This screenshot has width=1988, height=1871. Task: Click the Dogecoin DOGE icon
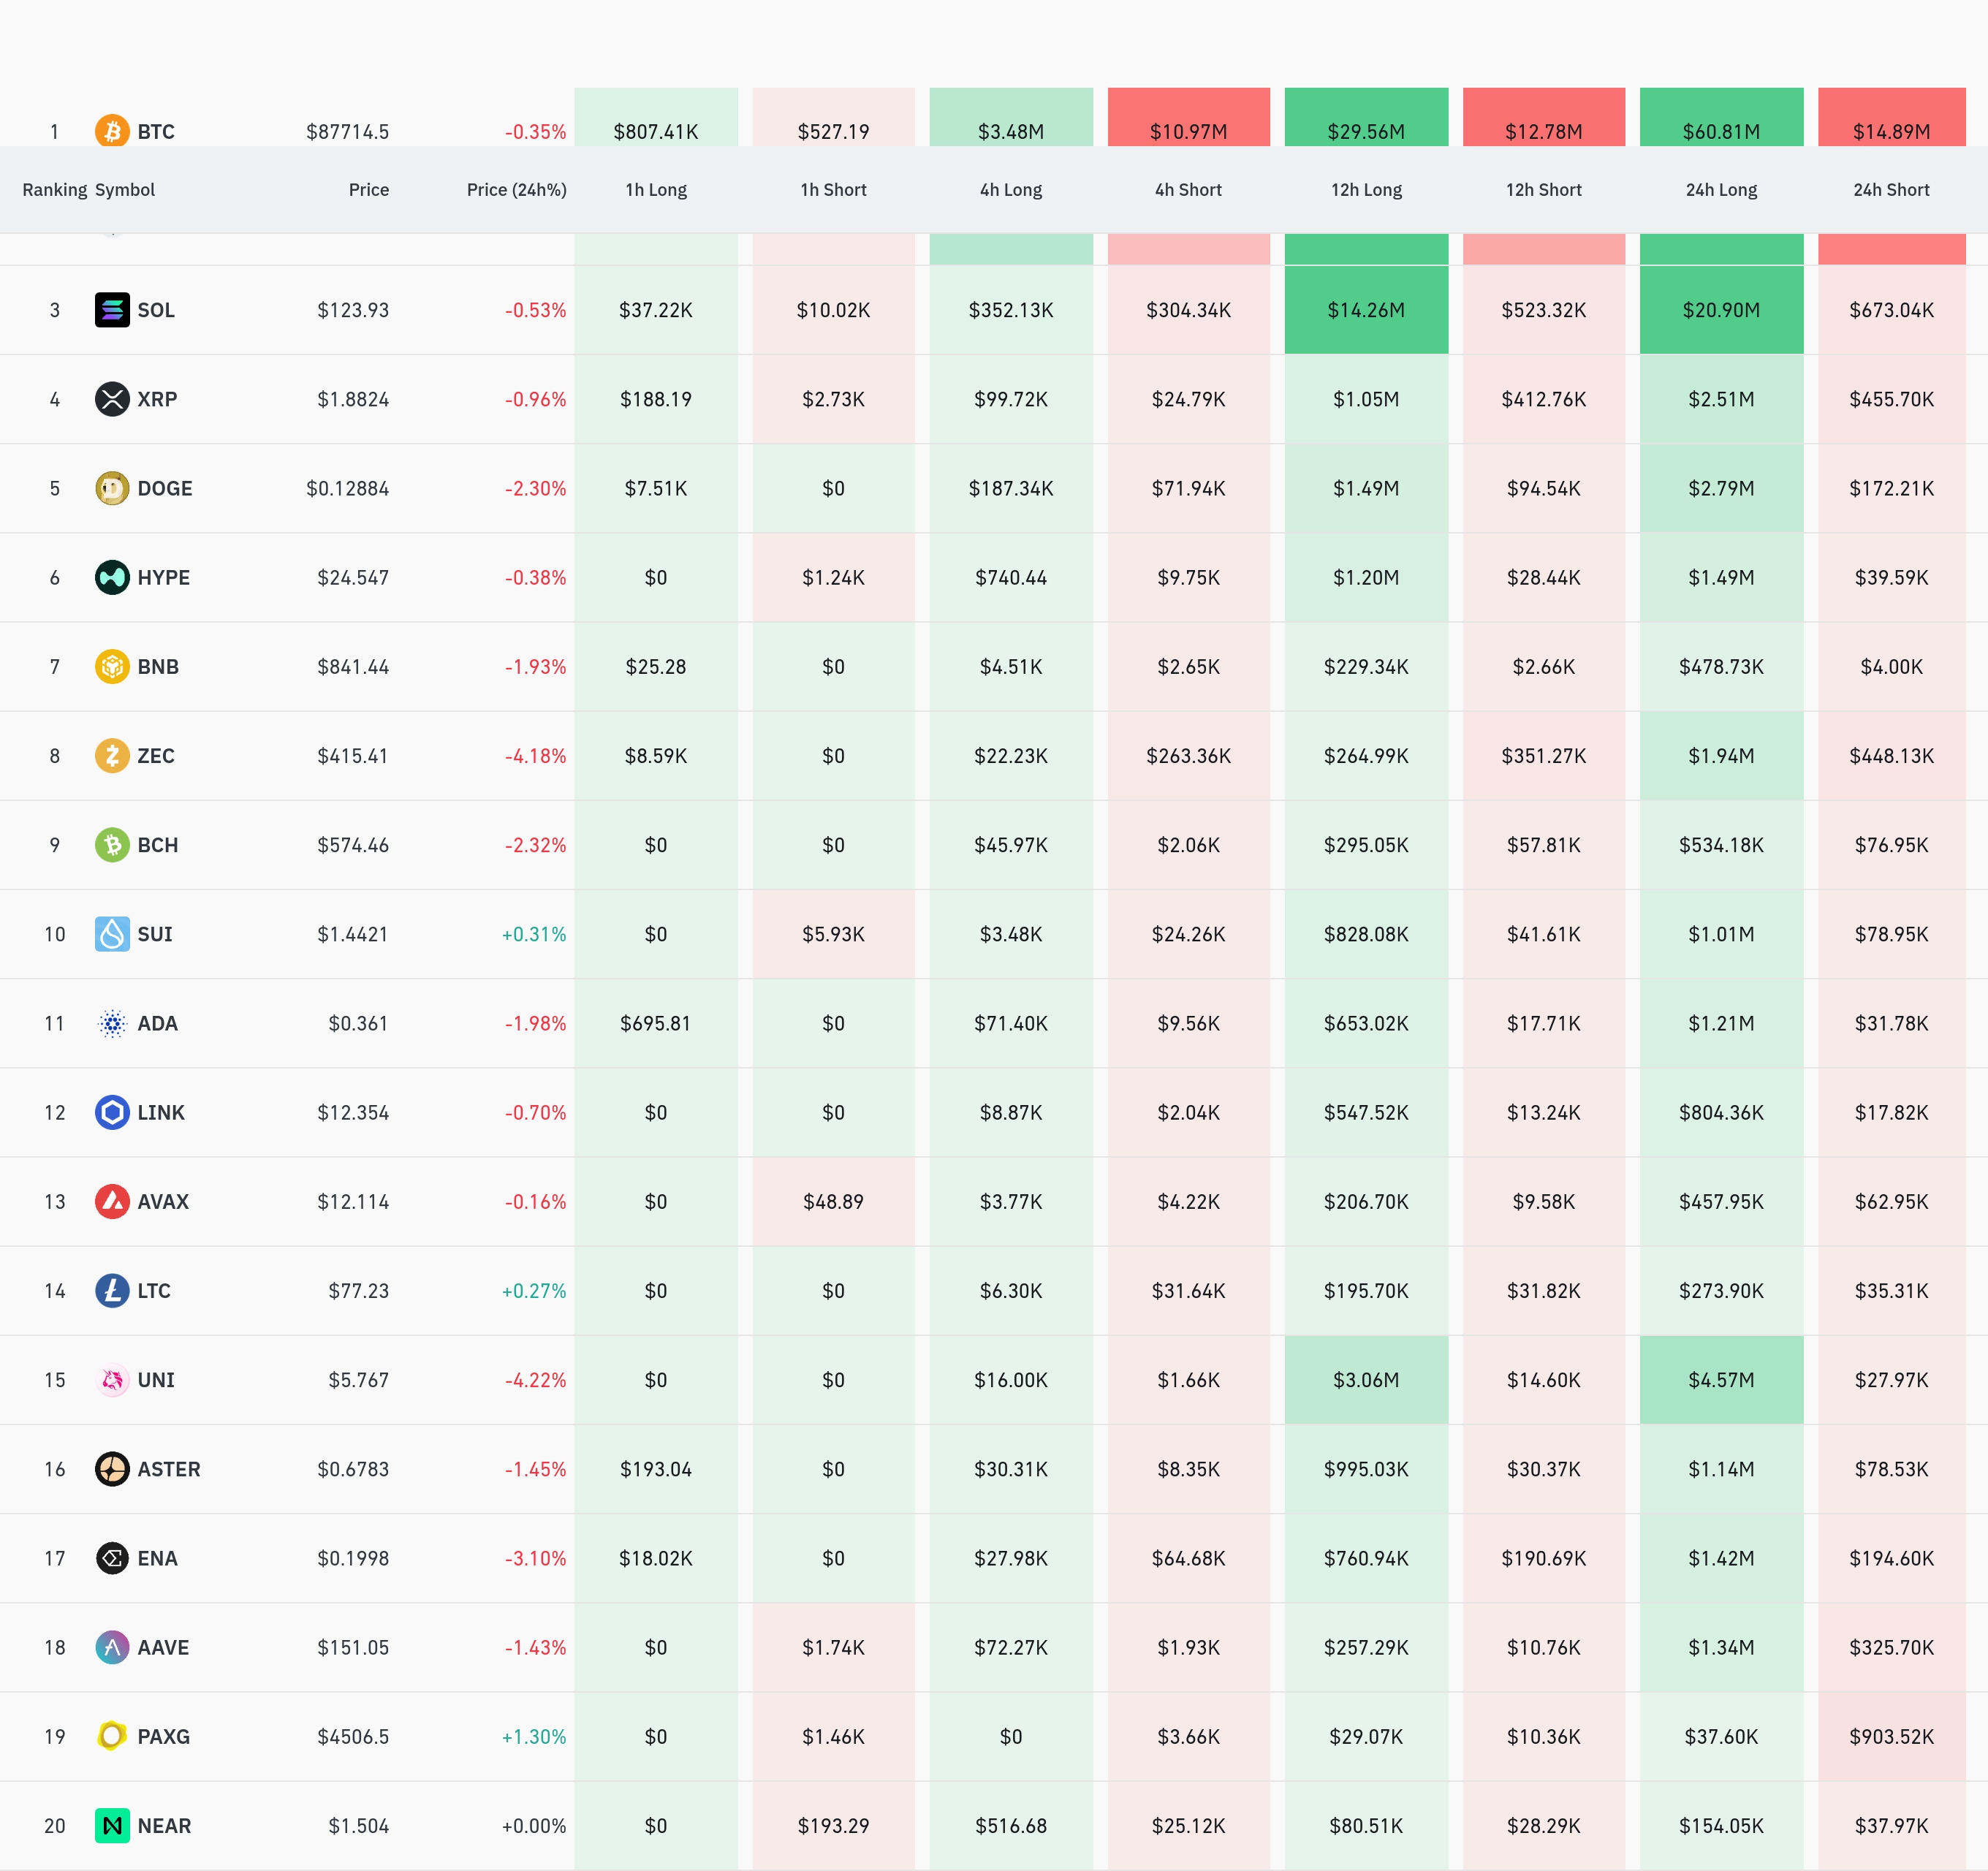[112, 488]
